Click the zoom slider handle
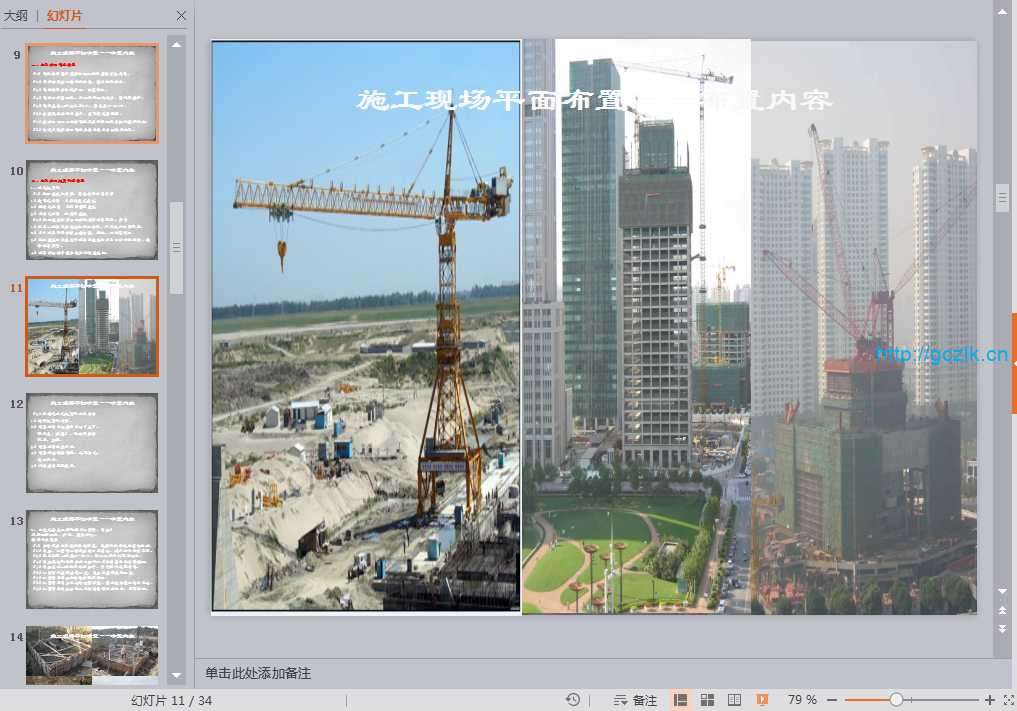The height and width of the screenshot is (711, 1017). 896,700
